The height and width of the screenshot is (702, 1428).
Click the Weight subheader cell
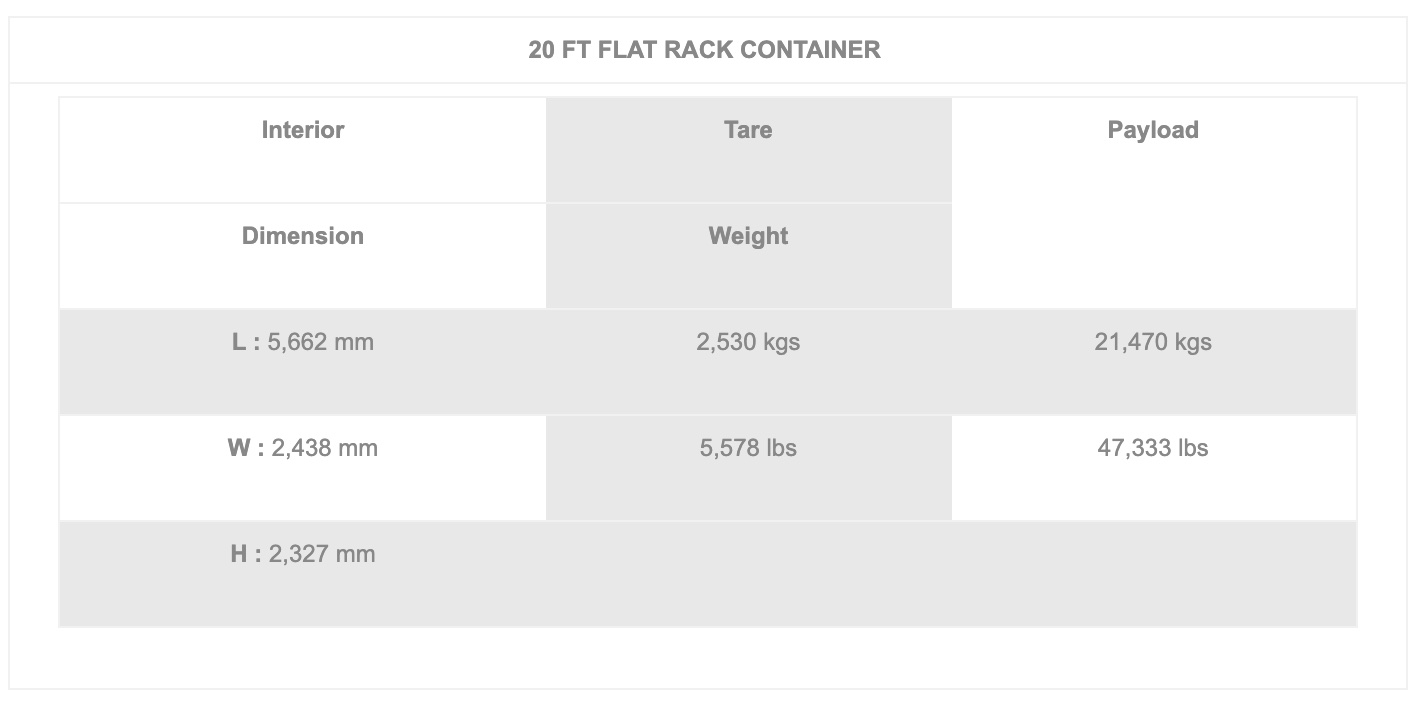click(748, 256)
